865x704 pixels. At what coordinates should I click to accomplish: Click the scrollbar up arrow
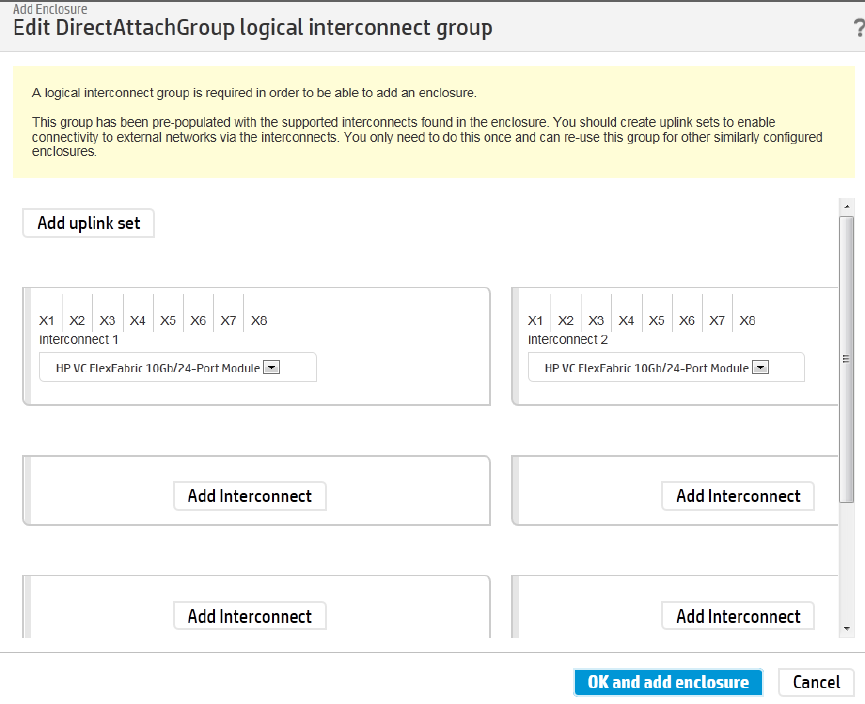[x=846, y=207]
